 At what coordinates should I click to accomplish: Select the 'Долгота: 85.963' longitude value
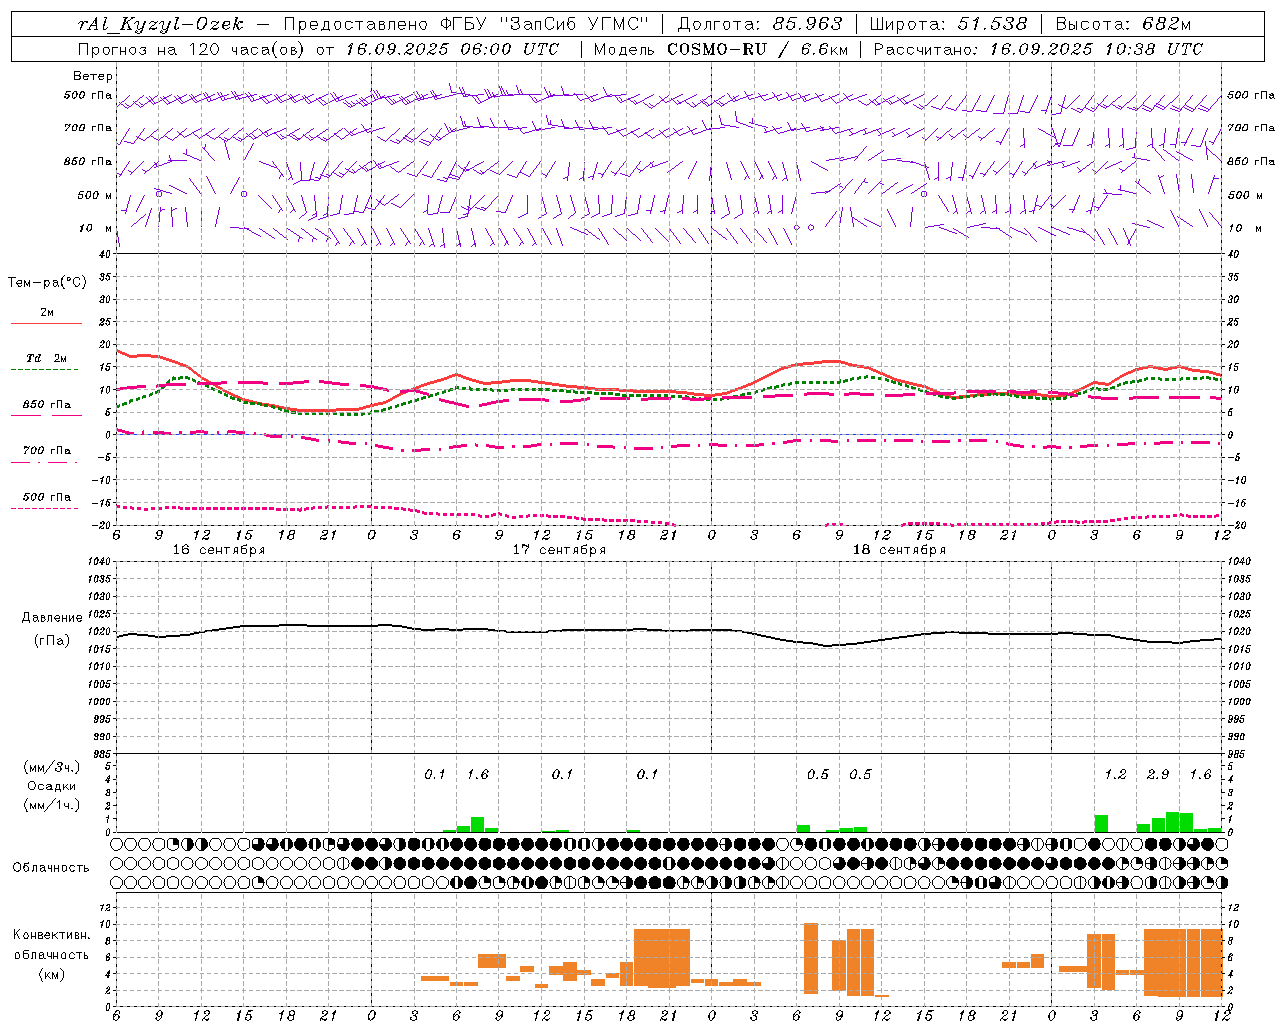[x=760, y=24]
